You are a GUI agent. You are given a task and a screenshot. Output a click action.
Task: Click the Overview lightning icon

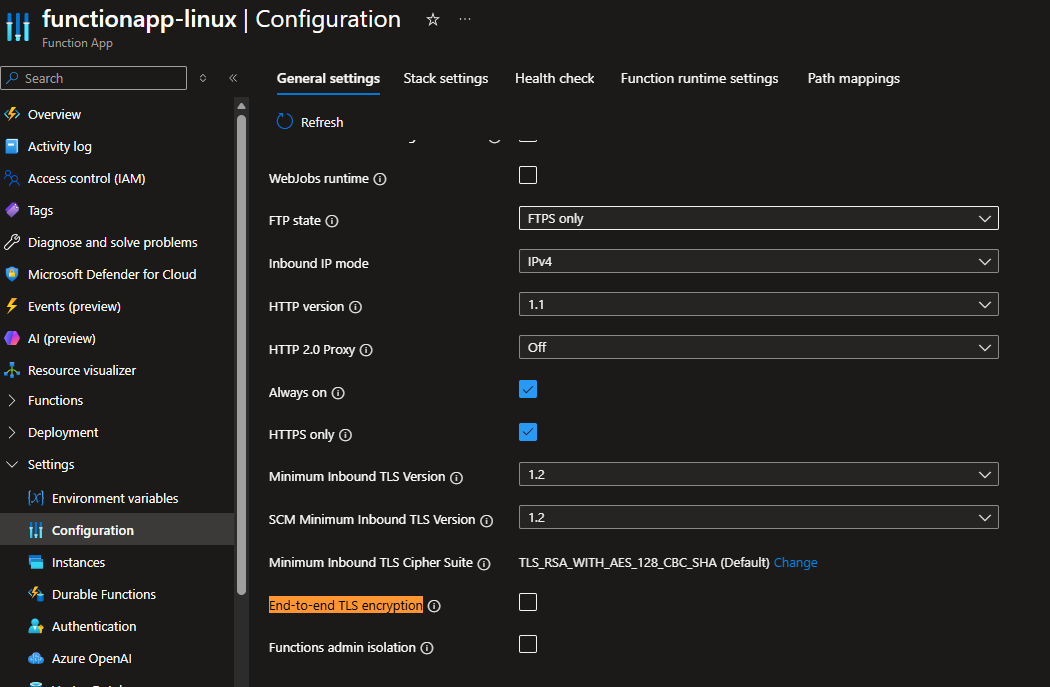tap(12, 114)
